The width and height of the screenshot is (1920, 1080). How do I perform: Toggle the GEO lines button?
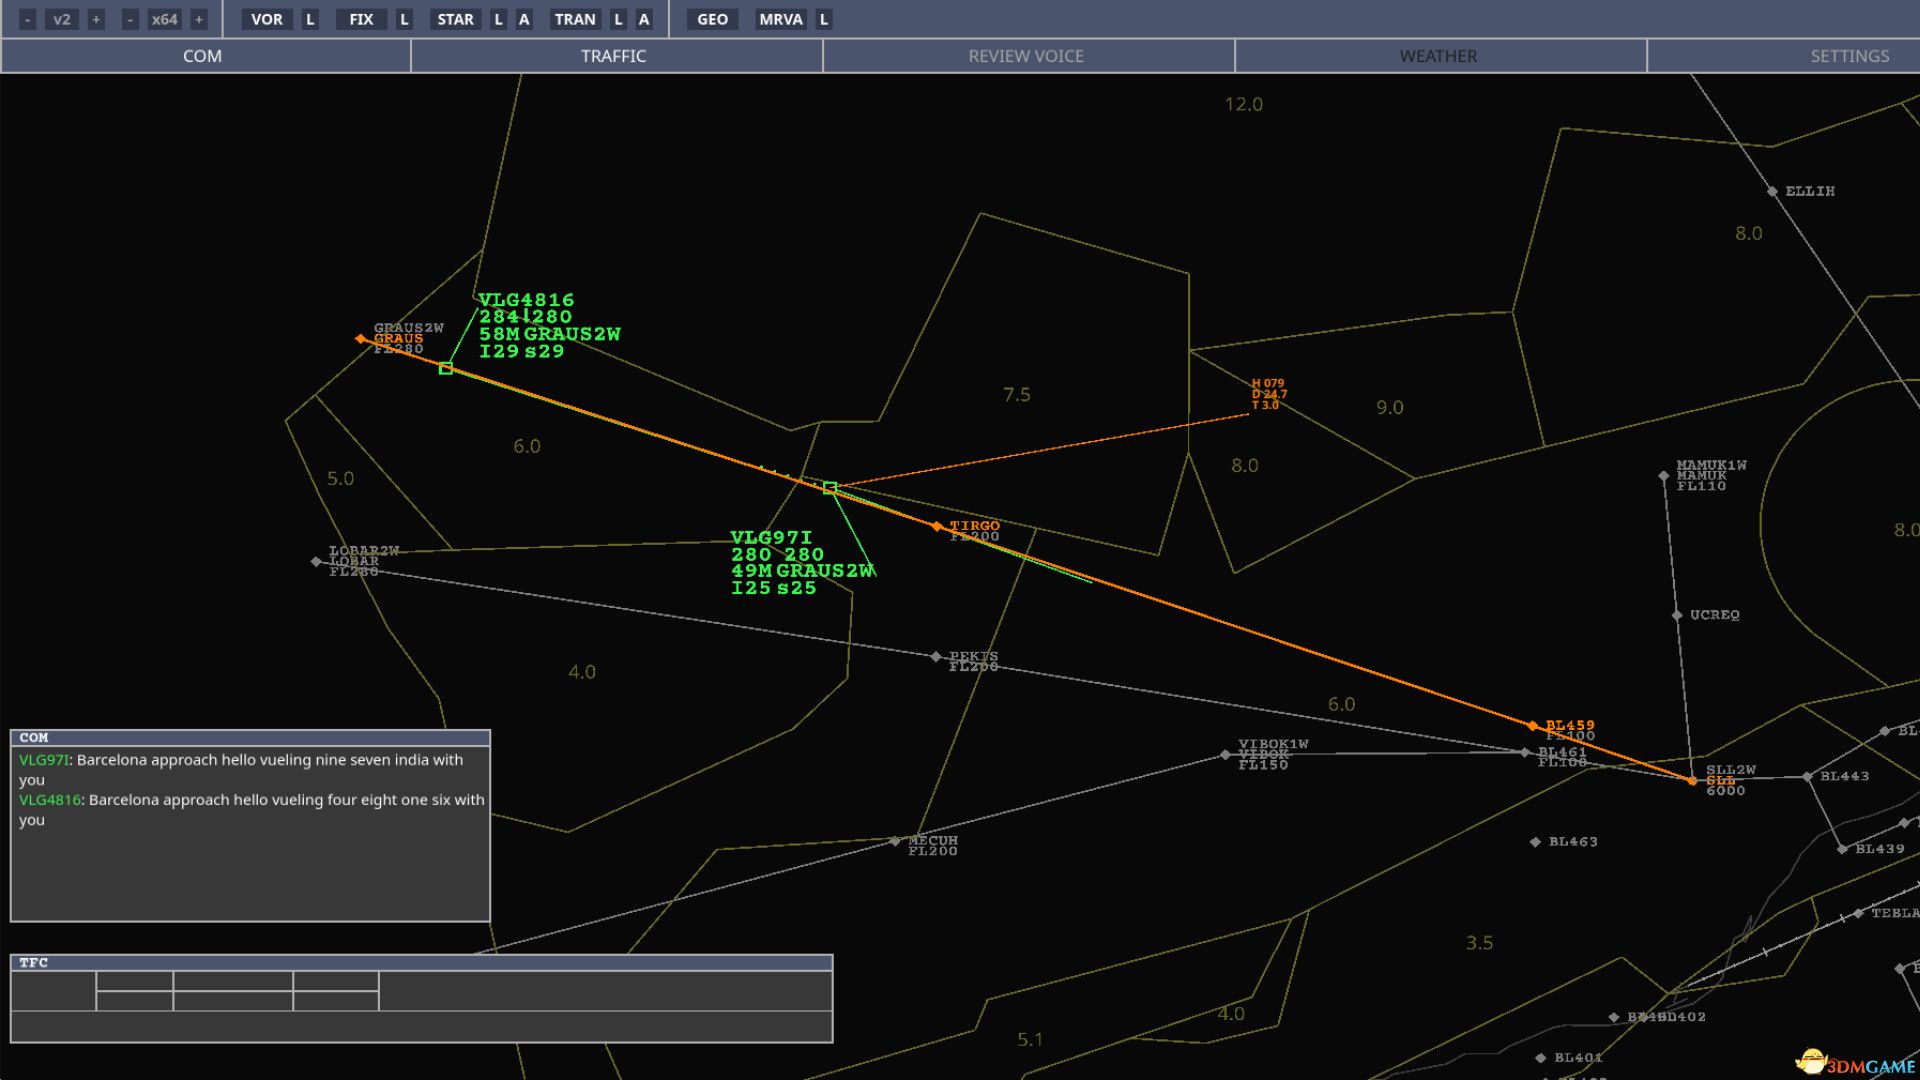712,18
